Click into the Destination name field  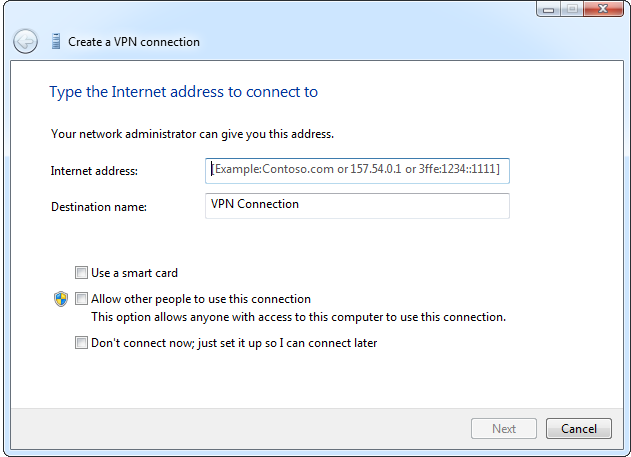357,206
